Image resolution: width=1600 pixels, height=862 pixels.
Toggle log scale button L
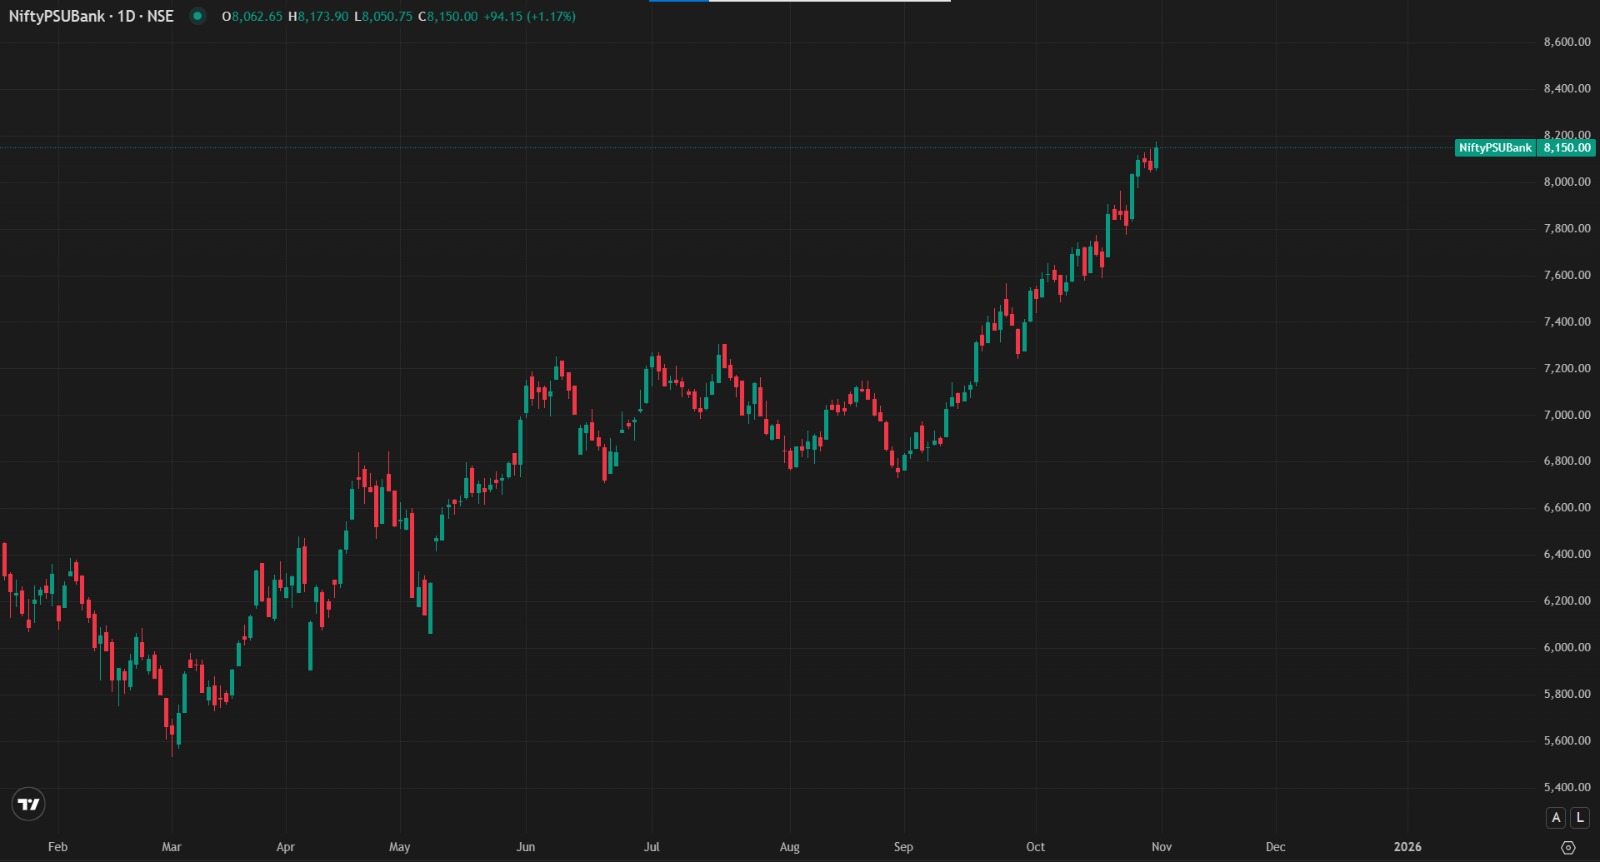tap(1580, 817)
